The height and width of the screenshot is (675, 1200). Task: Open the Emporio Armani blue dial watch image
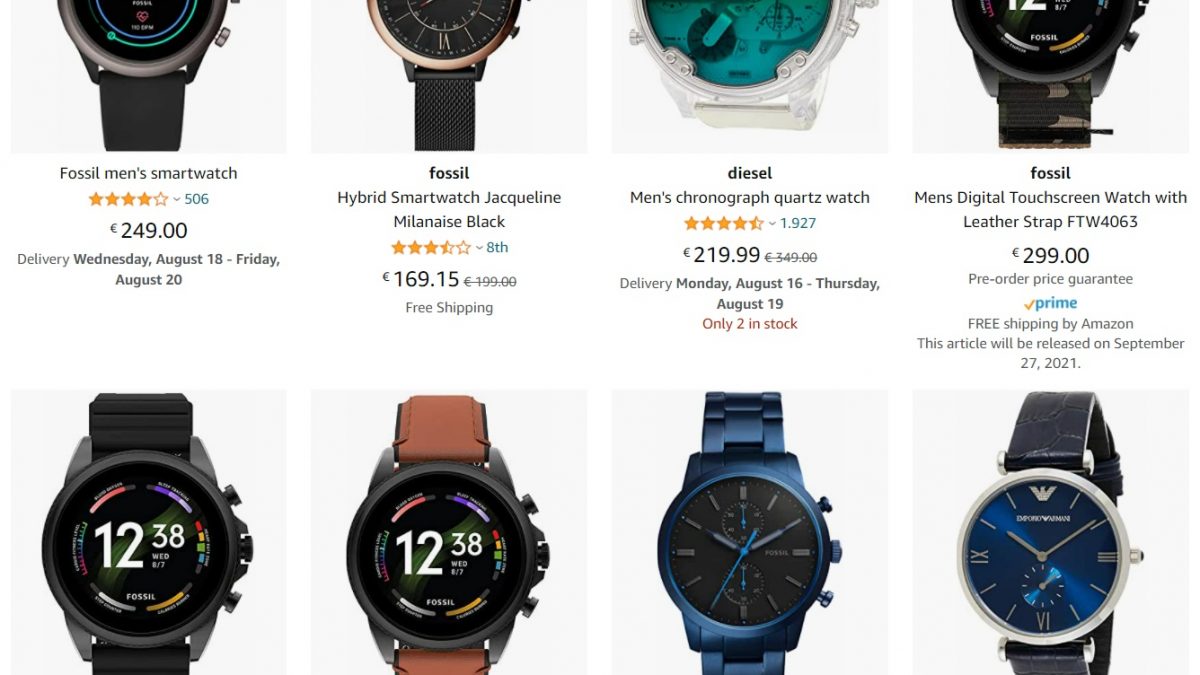(x=1050, y=533)
